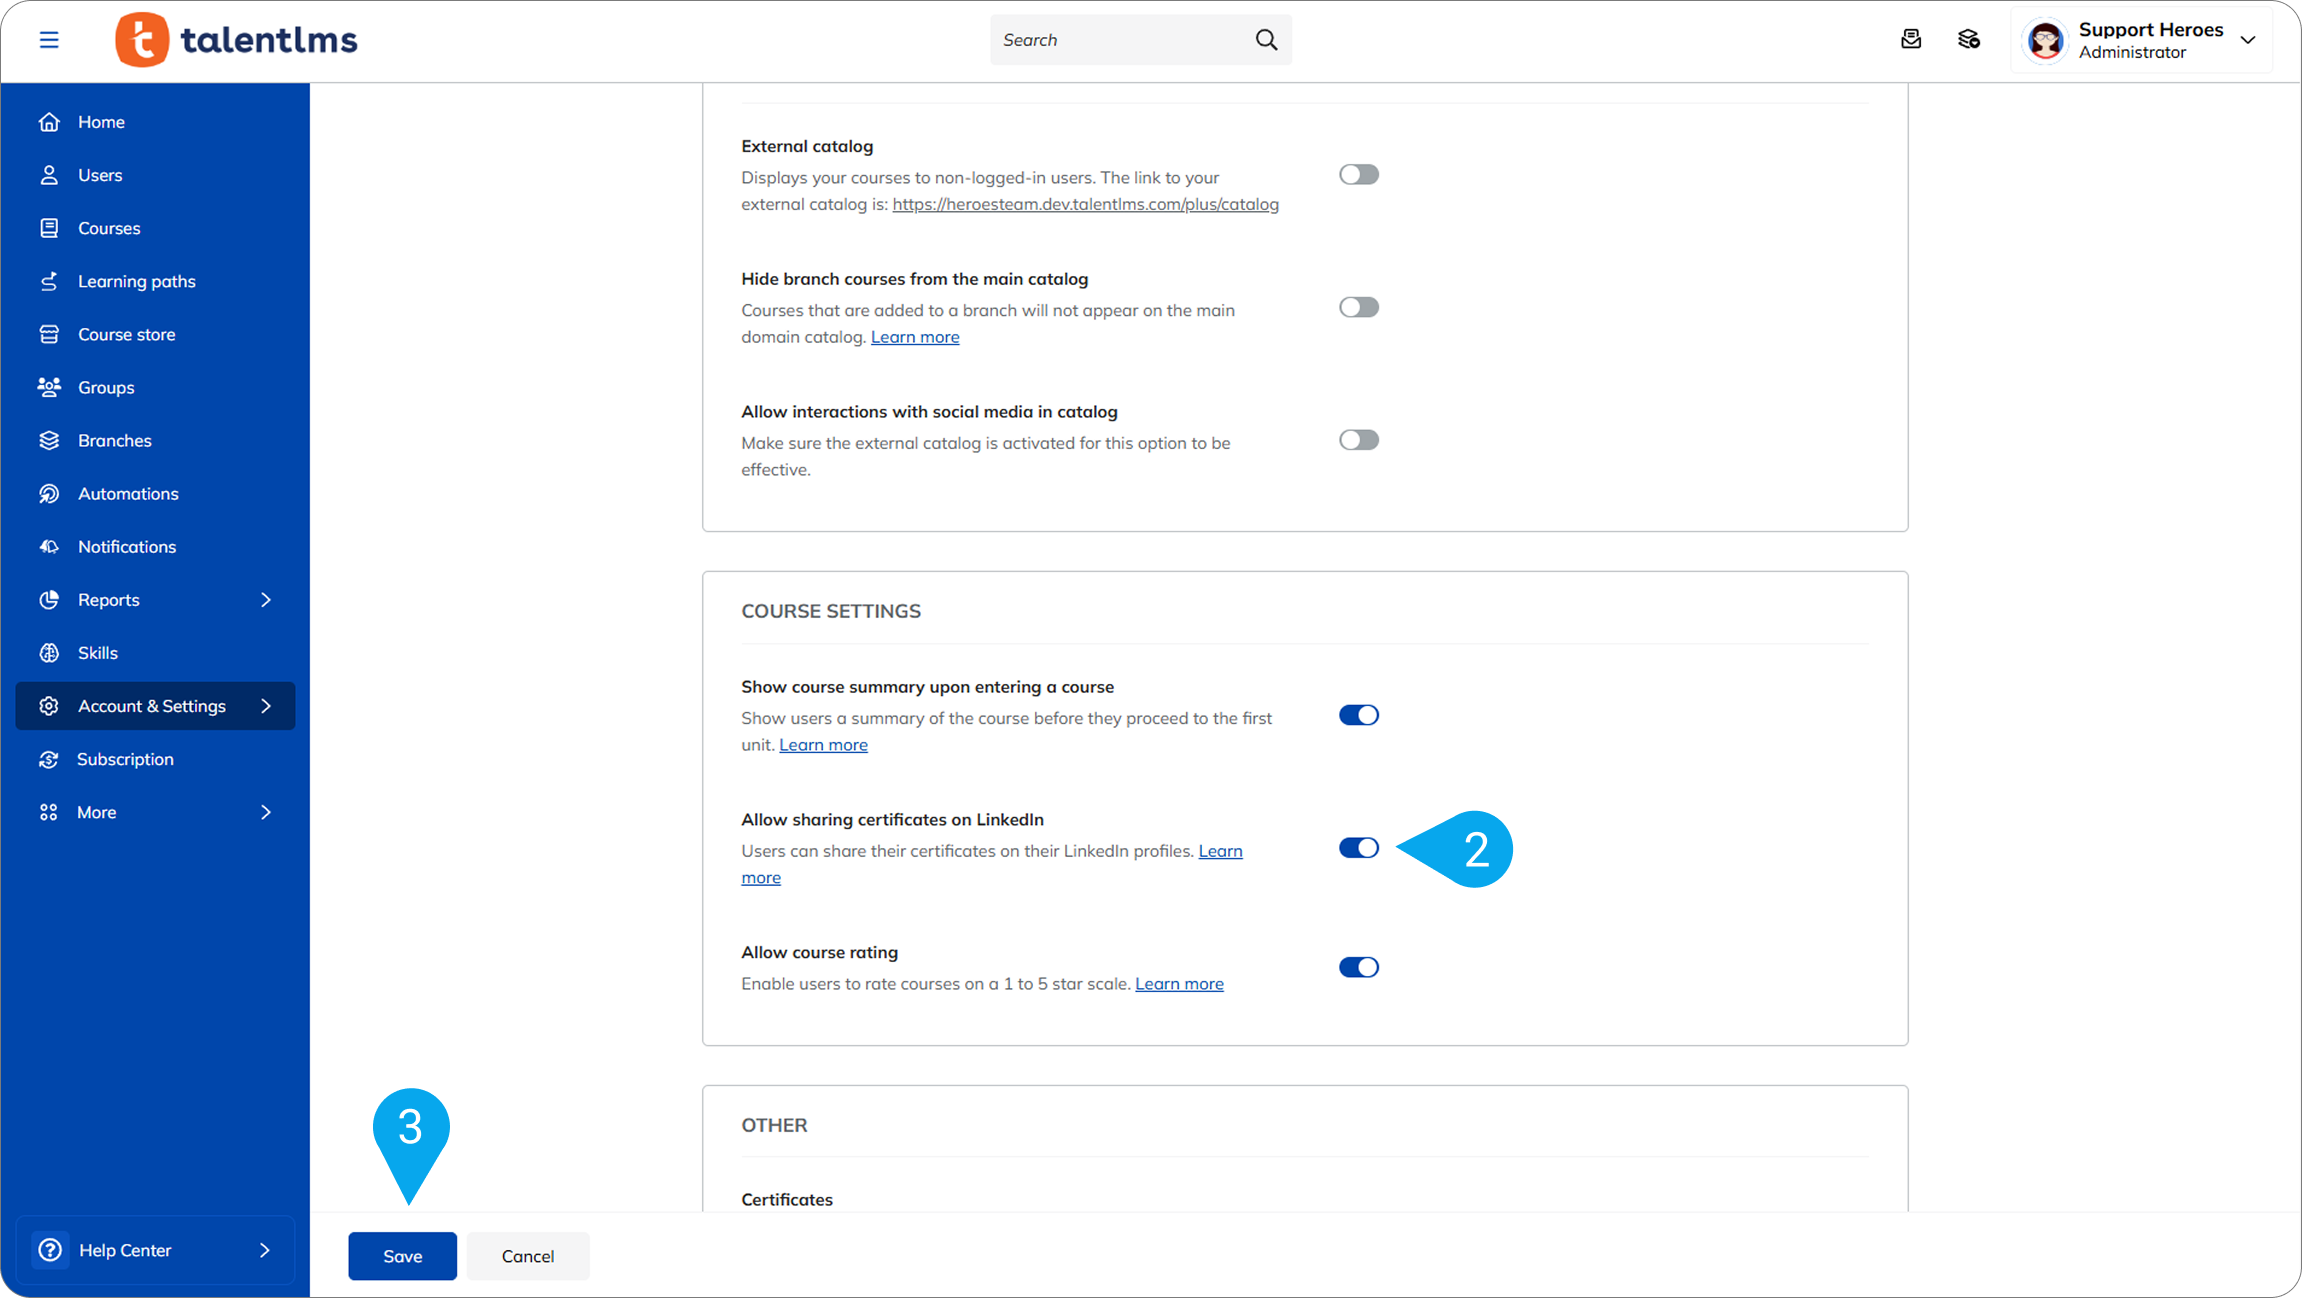Click the layers icon beside the inbox icon
This screenshot has height=1298, width=2302.
(1969, 40)
